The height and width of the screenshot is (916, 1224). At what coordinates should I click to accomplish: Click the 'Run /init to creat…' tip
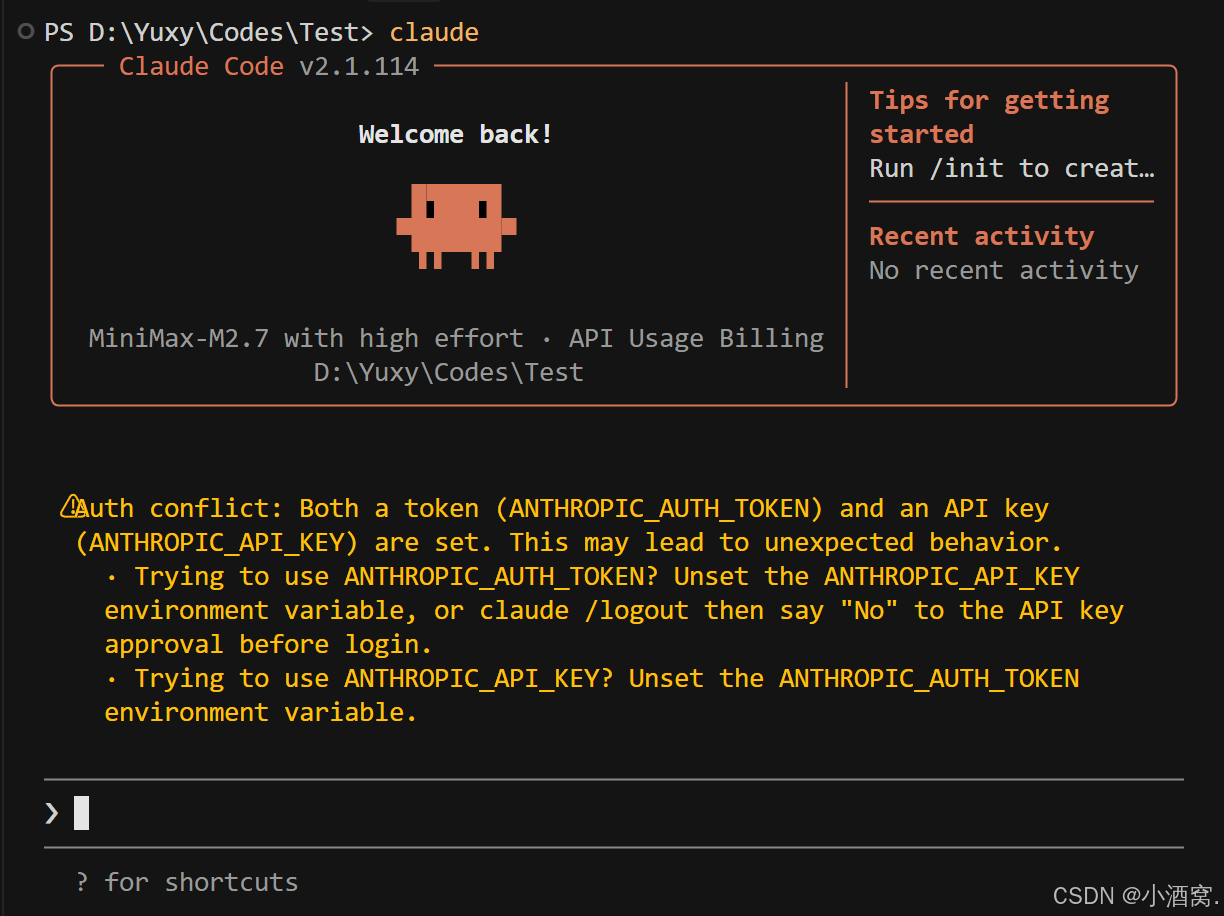[x=1012, y=168]
